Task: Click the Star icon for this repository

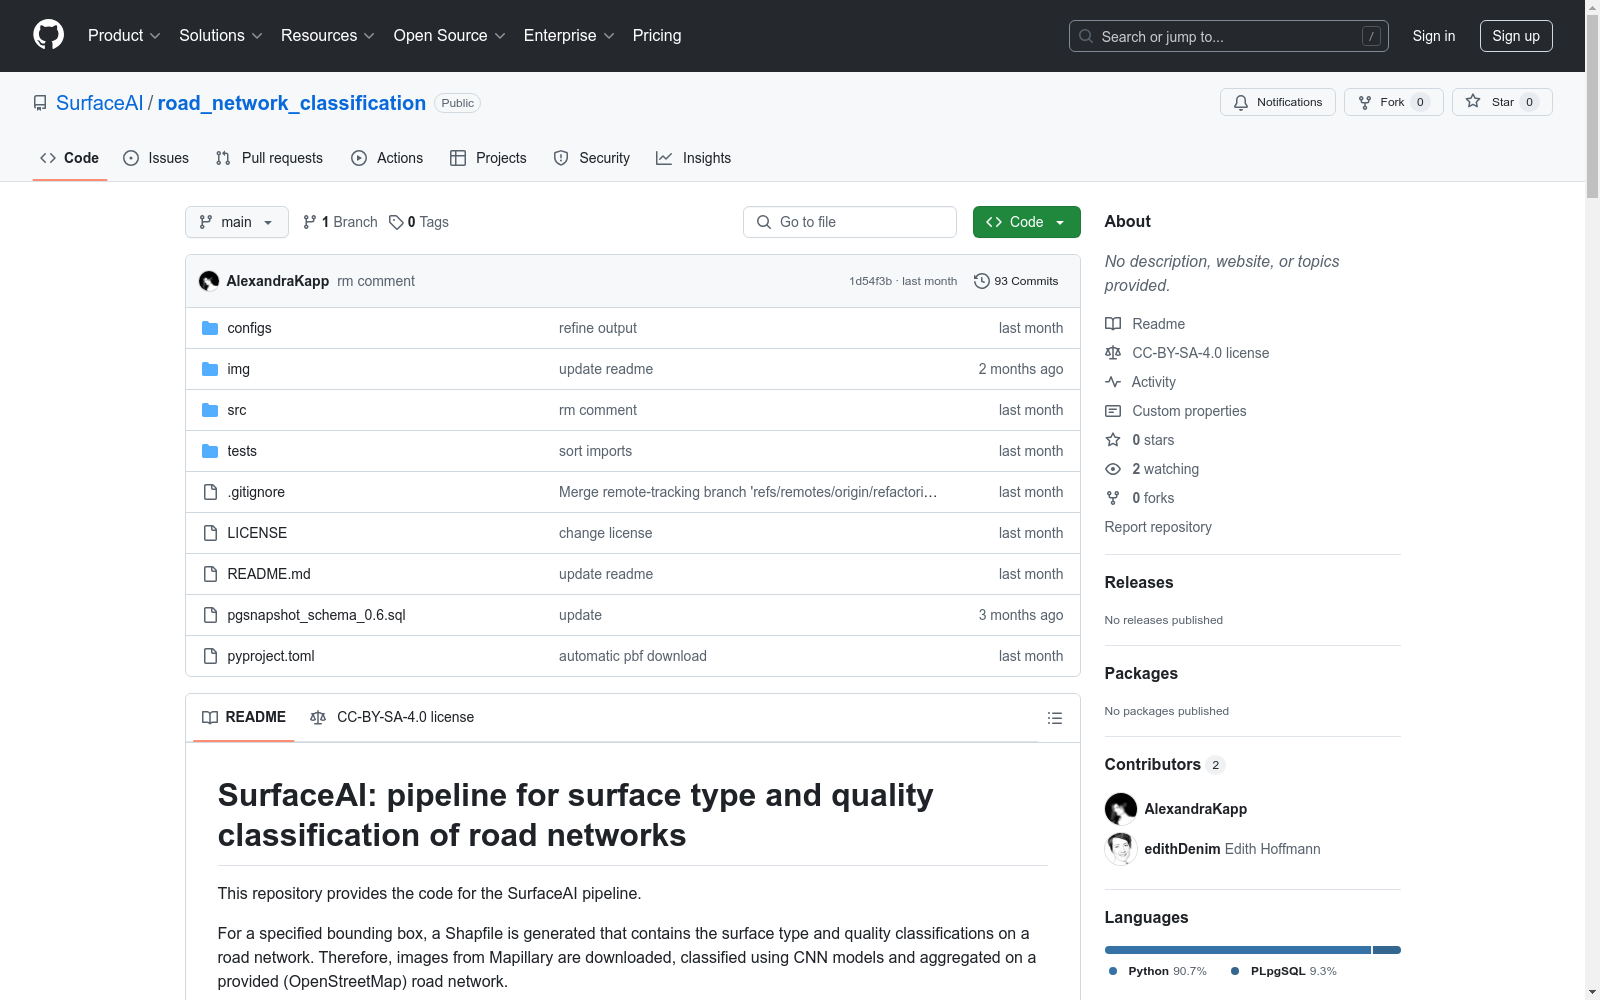Action: [x=1473, y=101]
